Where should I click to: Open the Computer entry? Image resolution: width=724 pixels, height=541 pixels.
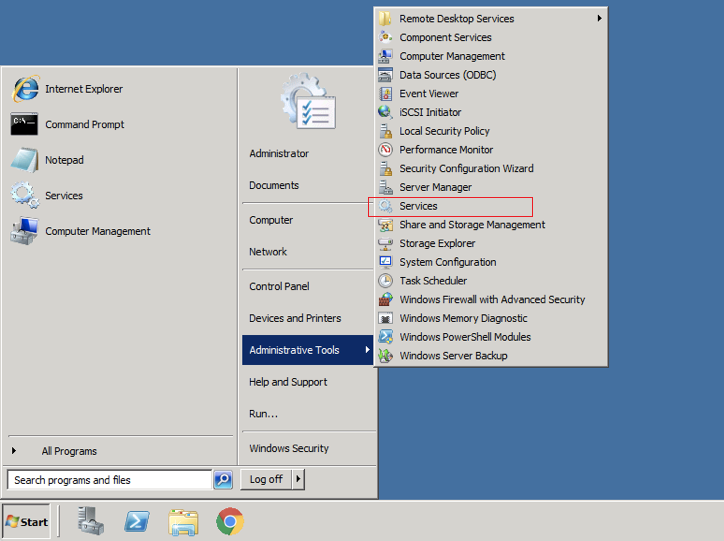271,220
